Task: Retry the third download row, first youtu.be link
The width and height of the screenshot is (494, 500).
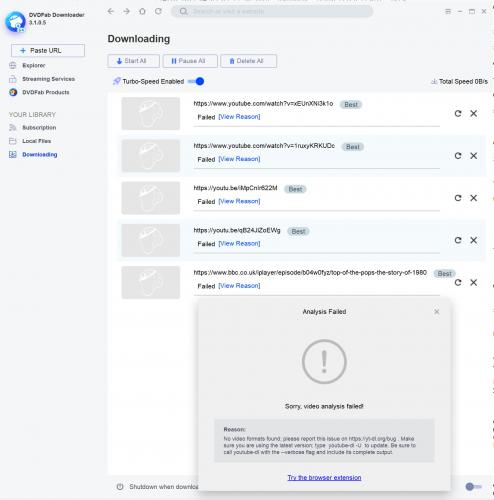Action: tap(458, 198)
